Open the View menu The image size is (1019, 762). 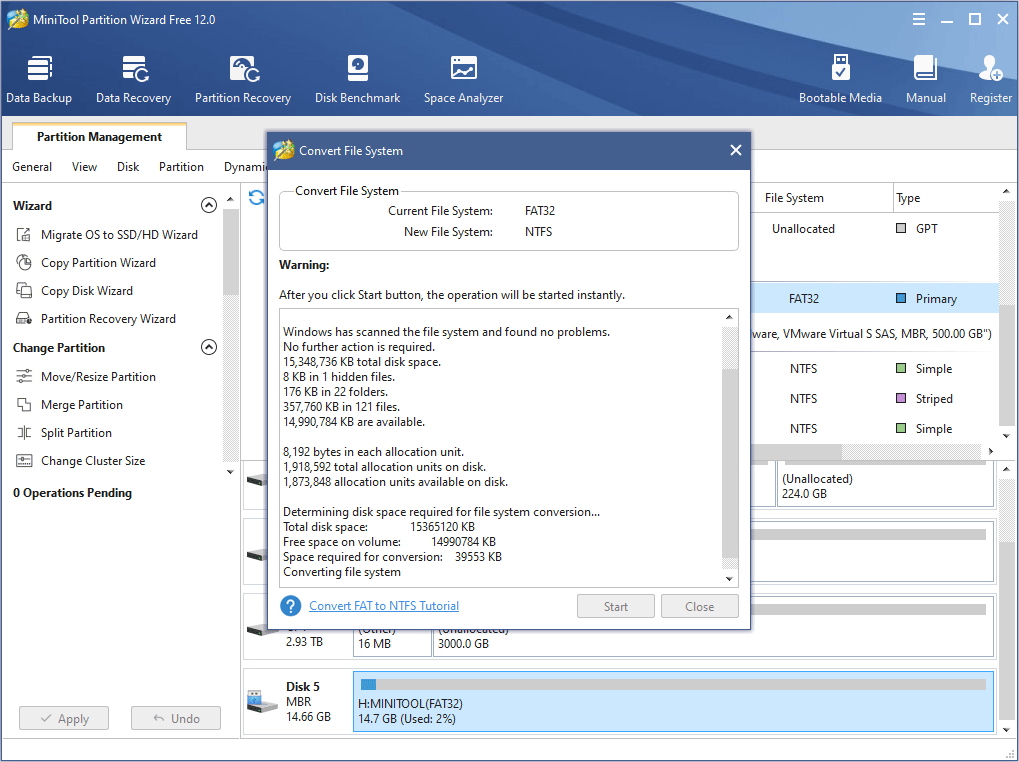point(84,167)
